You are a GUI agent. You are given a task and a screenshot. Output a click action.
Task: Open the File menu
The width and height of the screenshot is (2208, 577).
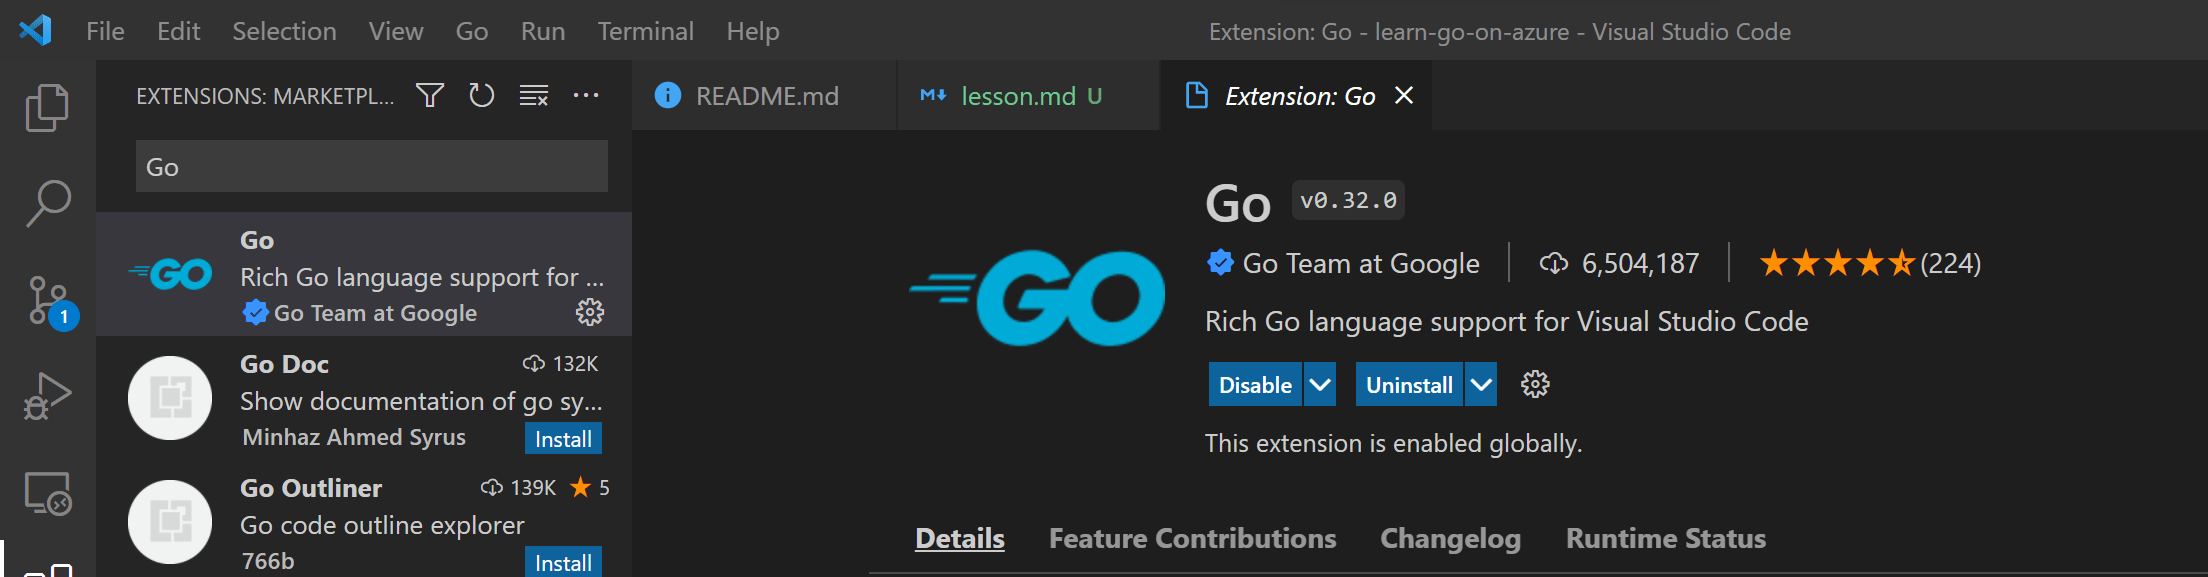click(105, 31)
